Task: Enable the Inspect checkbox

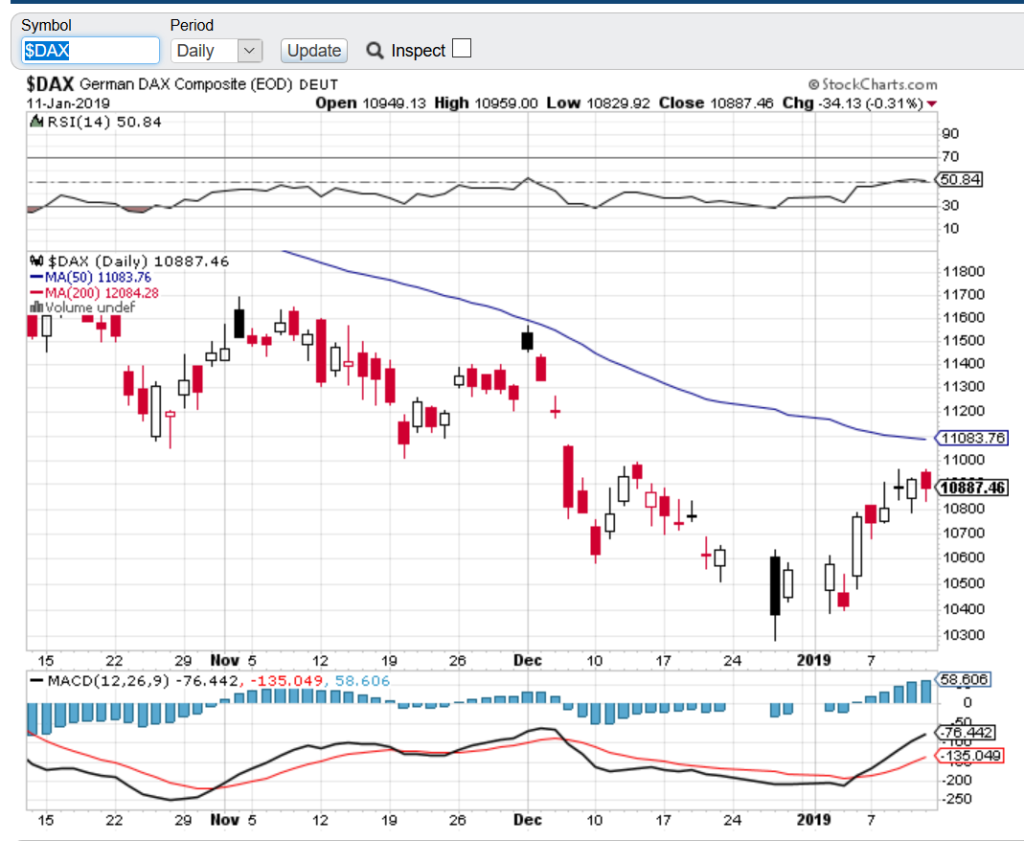Action: (x=461, y=49)
